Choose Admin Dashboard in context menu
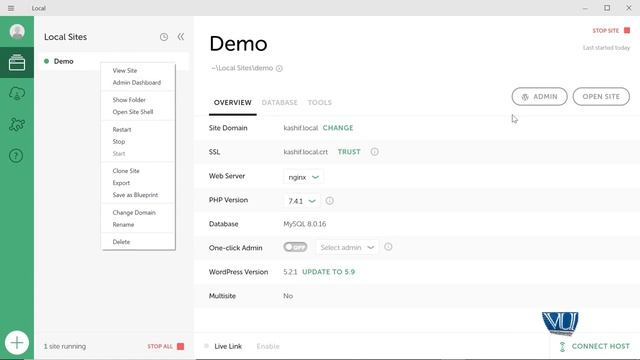640x360 pixels. (138, 82)
